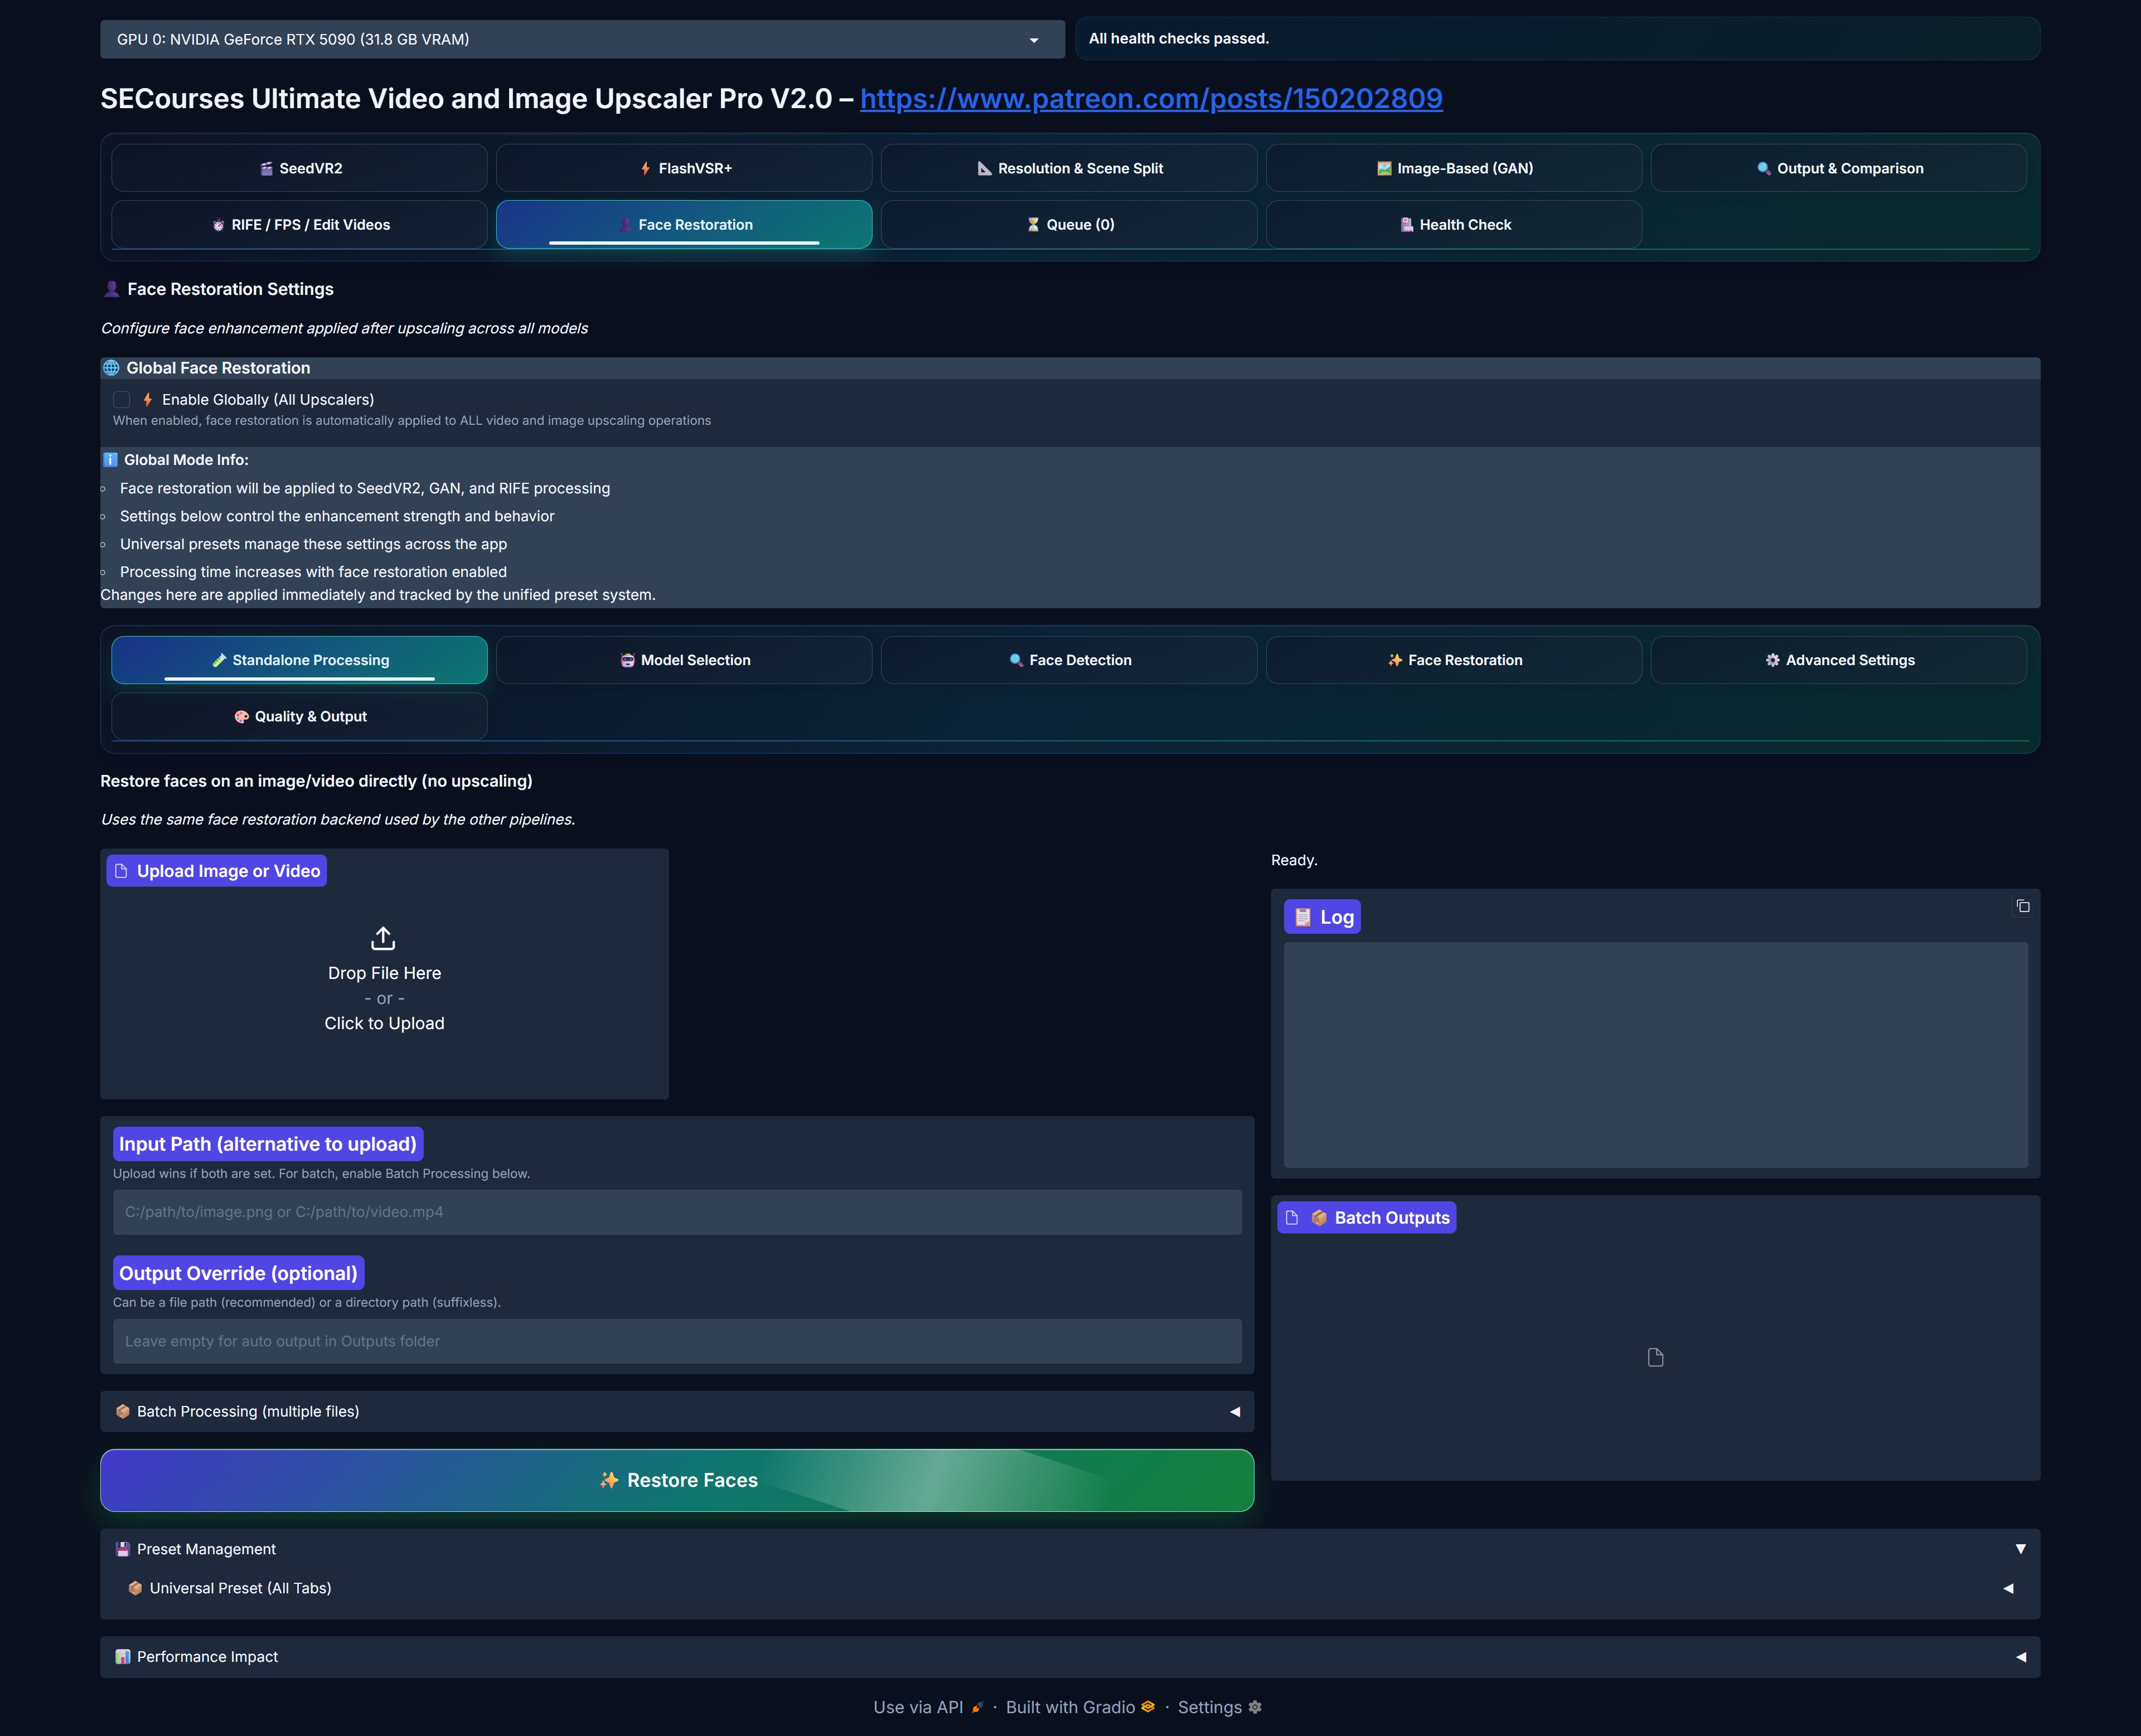This screenshot has height=1736, width=2141.
Task: Click the empty file icon in Batch Outputs
Action: [x=1655, y=1357]
